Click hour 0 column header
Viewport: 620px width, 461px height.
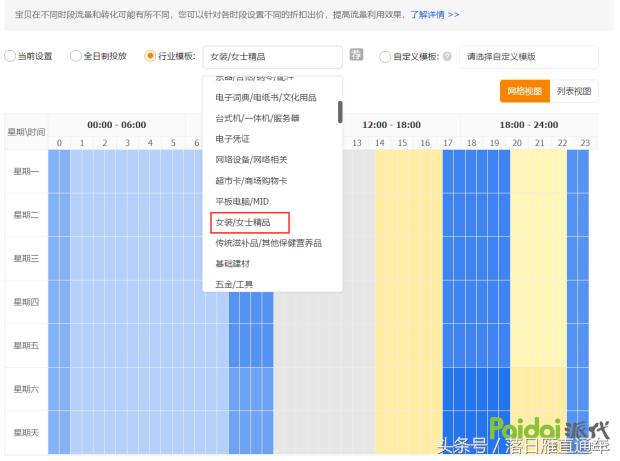(x=59, y=143)
